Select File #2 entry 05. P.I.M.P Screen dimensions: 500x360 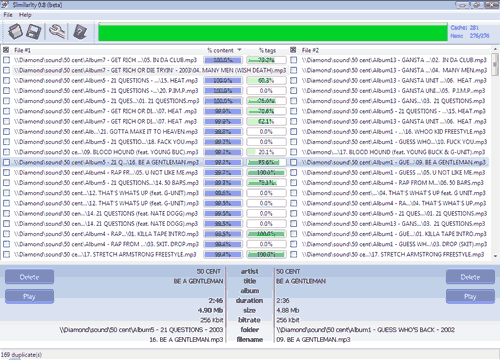click(x=394, y=91)
